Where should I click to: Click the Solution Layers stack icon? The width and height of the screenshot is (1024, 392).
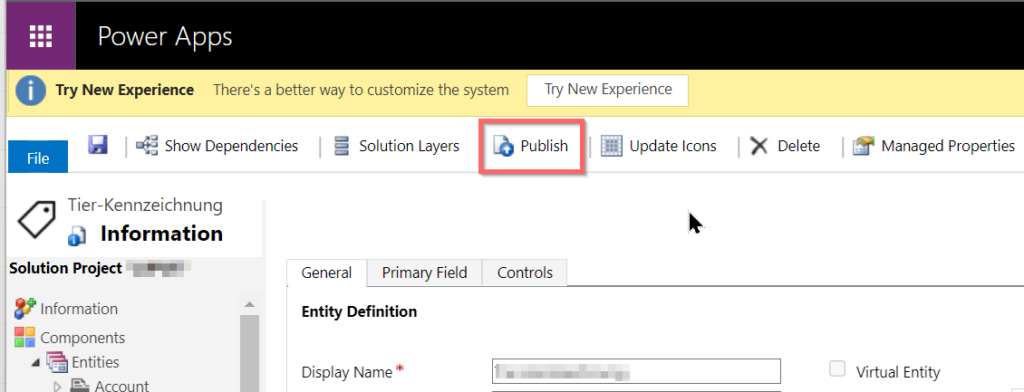point(341,146)
